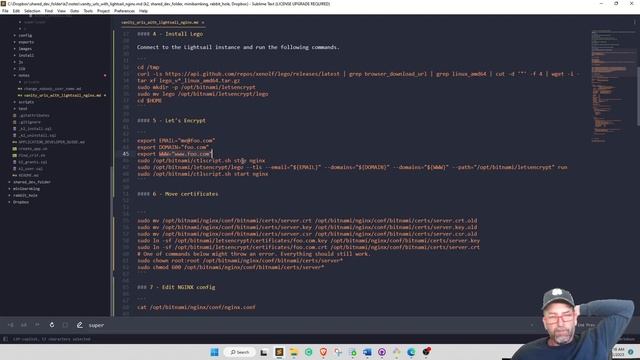Close the vanity_urls_with_lightsail_nginx.md tab
640x360 pixels.
(202, 22)
